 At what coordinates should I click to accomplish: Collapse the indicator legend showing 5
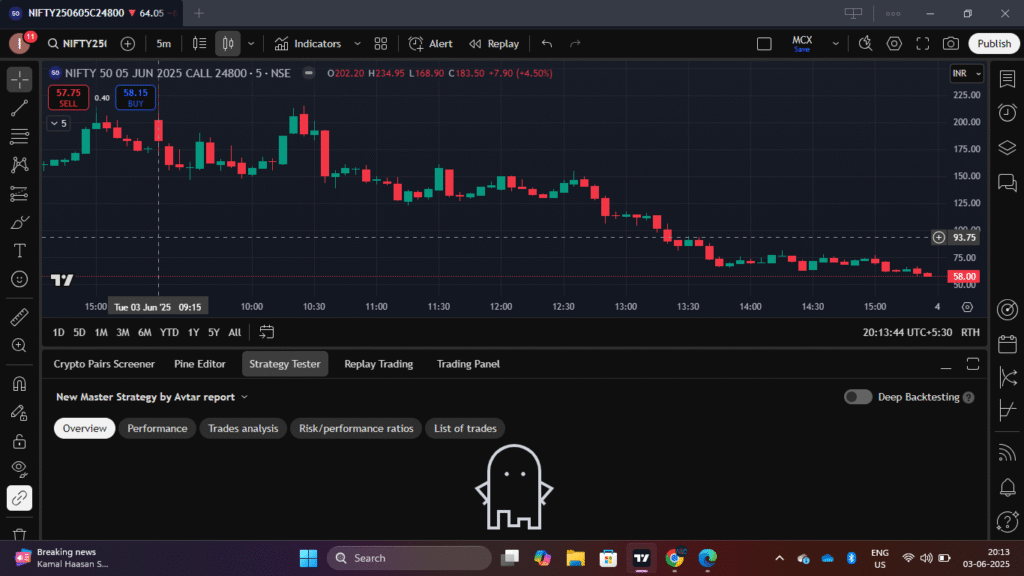(x=59, y=123)
